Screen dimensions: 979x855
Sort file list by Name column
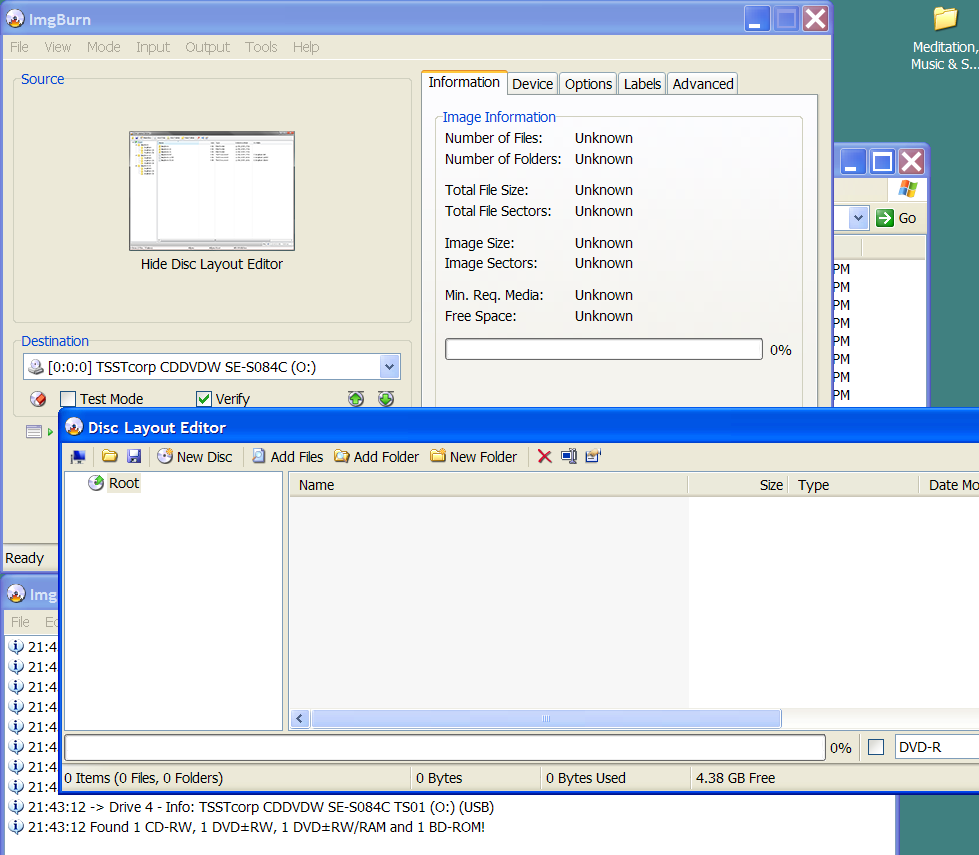[488, 485]
